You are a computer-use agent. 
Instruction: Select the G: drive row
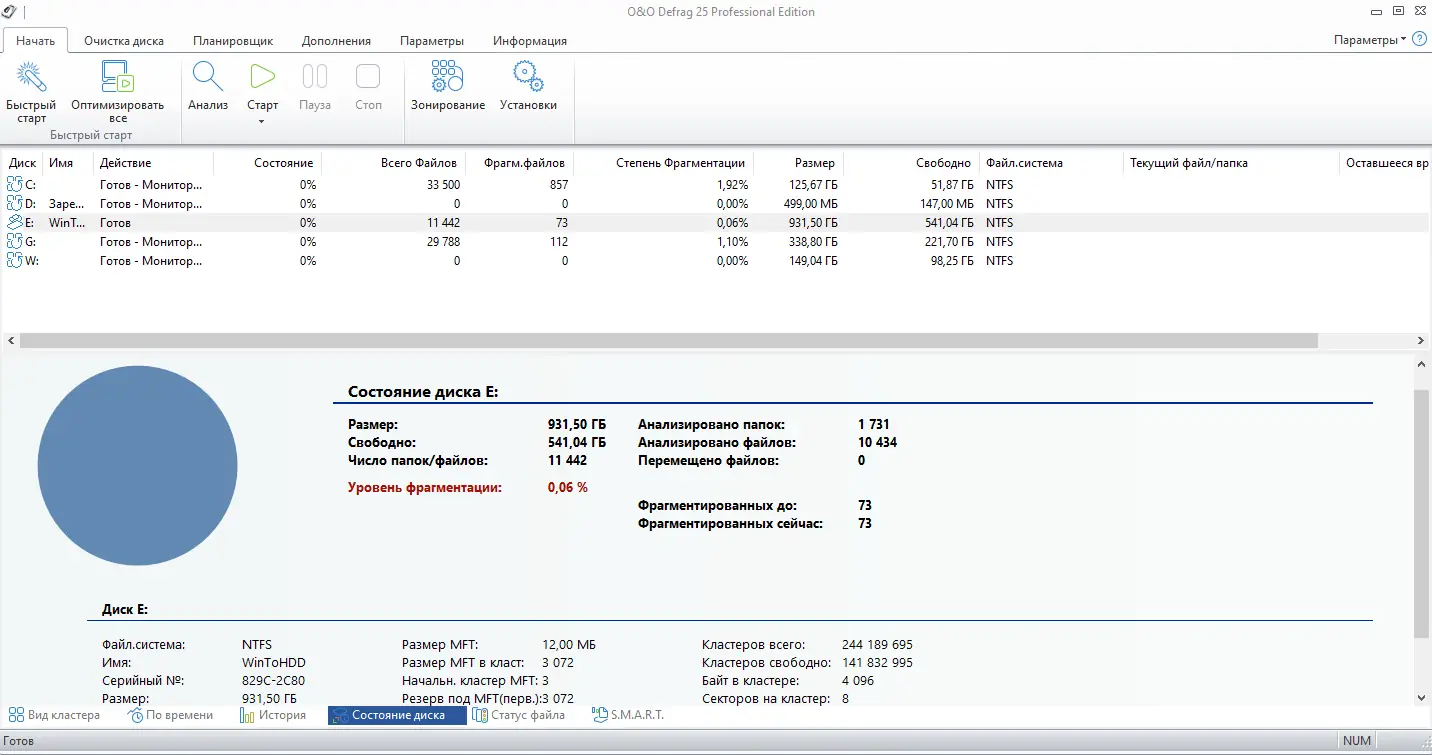[x=716, y=242]
